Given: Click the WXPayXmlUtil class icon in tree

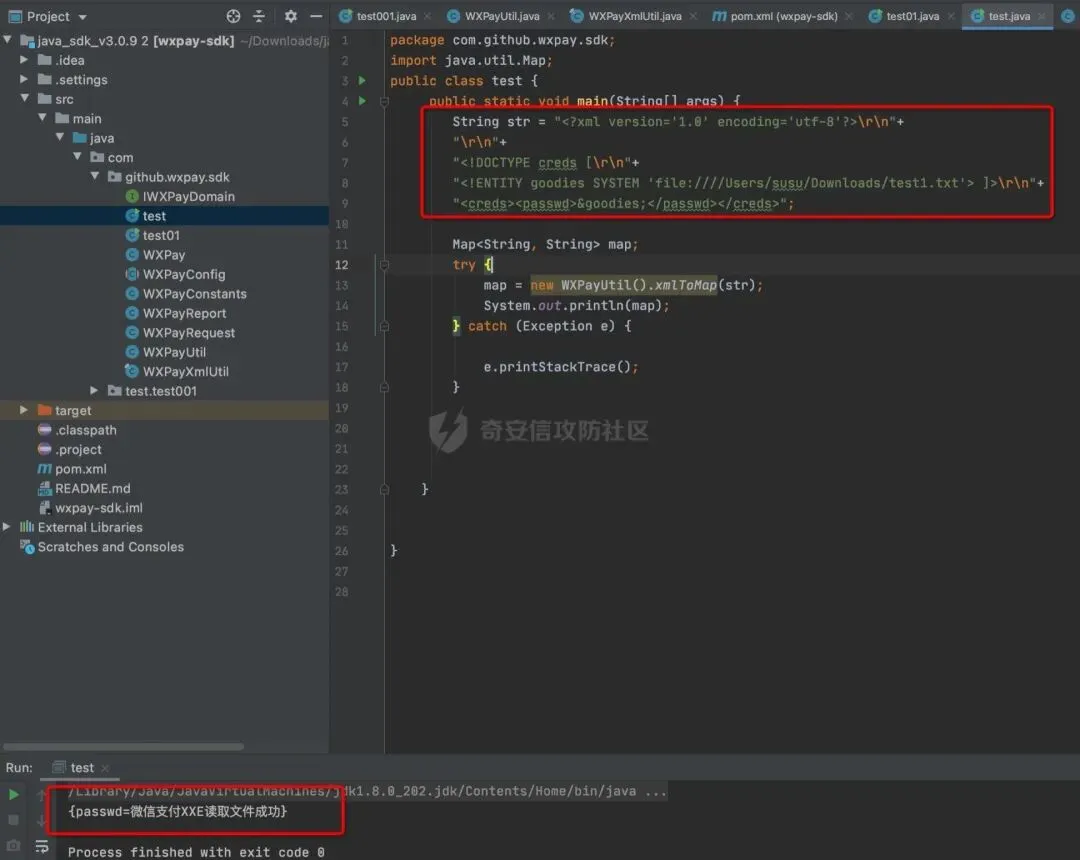Looking at the screenshot, I should (x=132, y=371).
